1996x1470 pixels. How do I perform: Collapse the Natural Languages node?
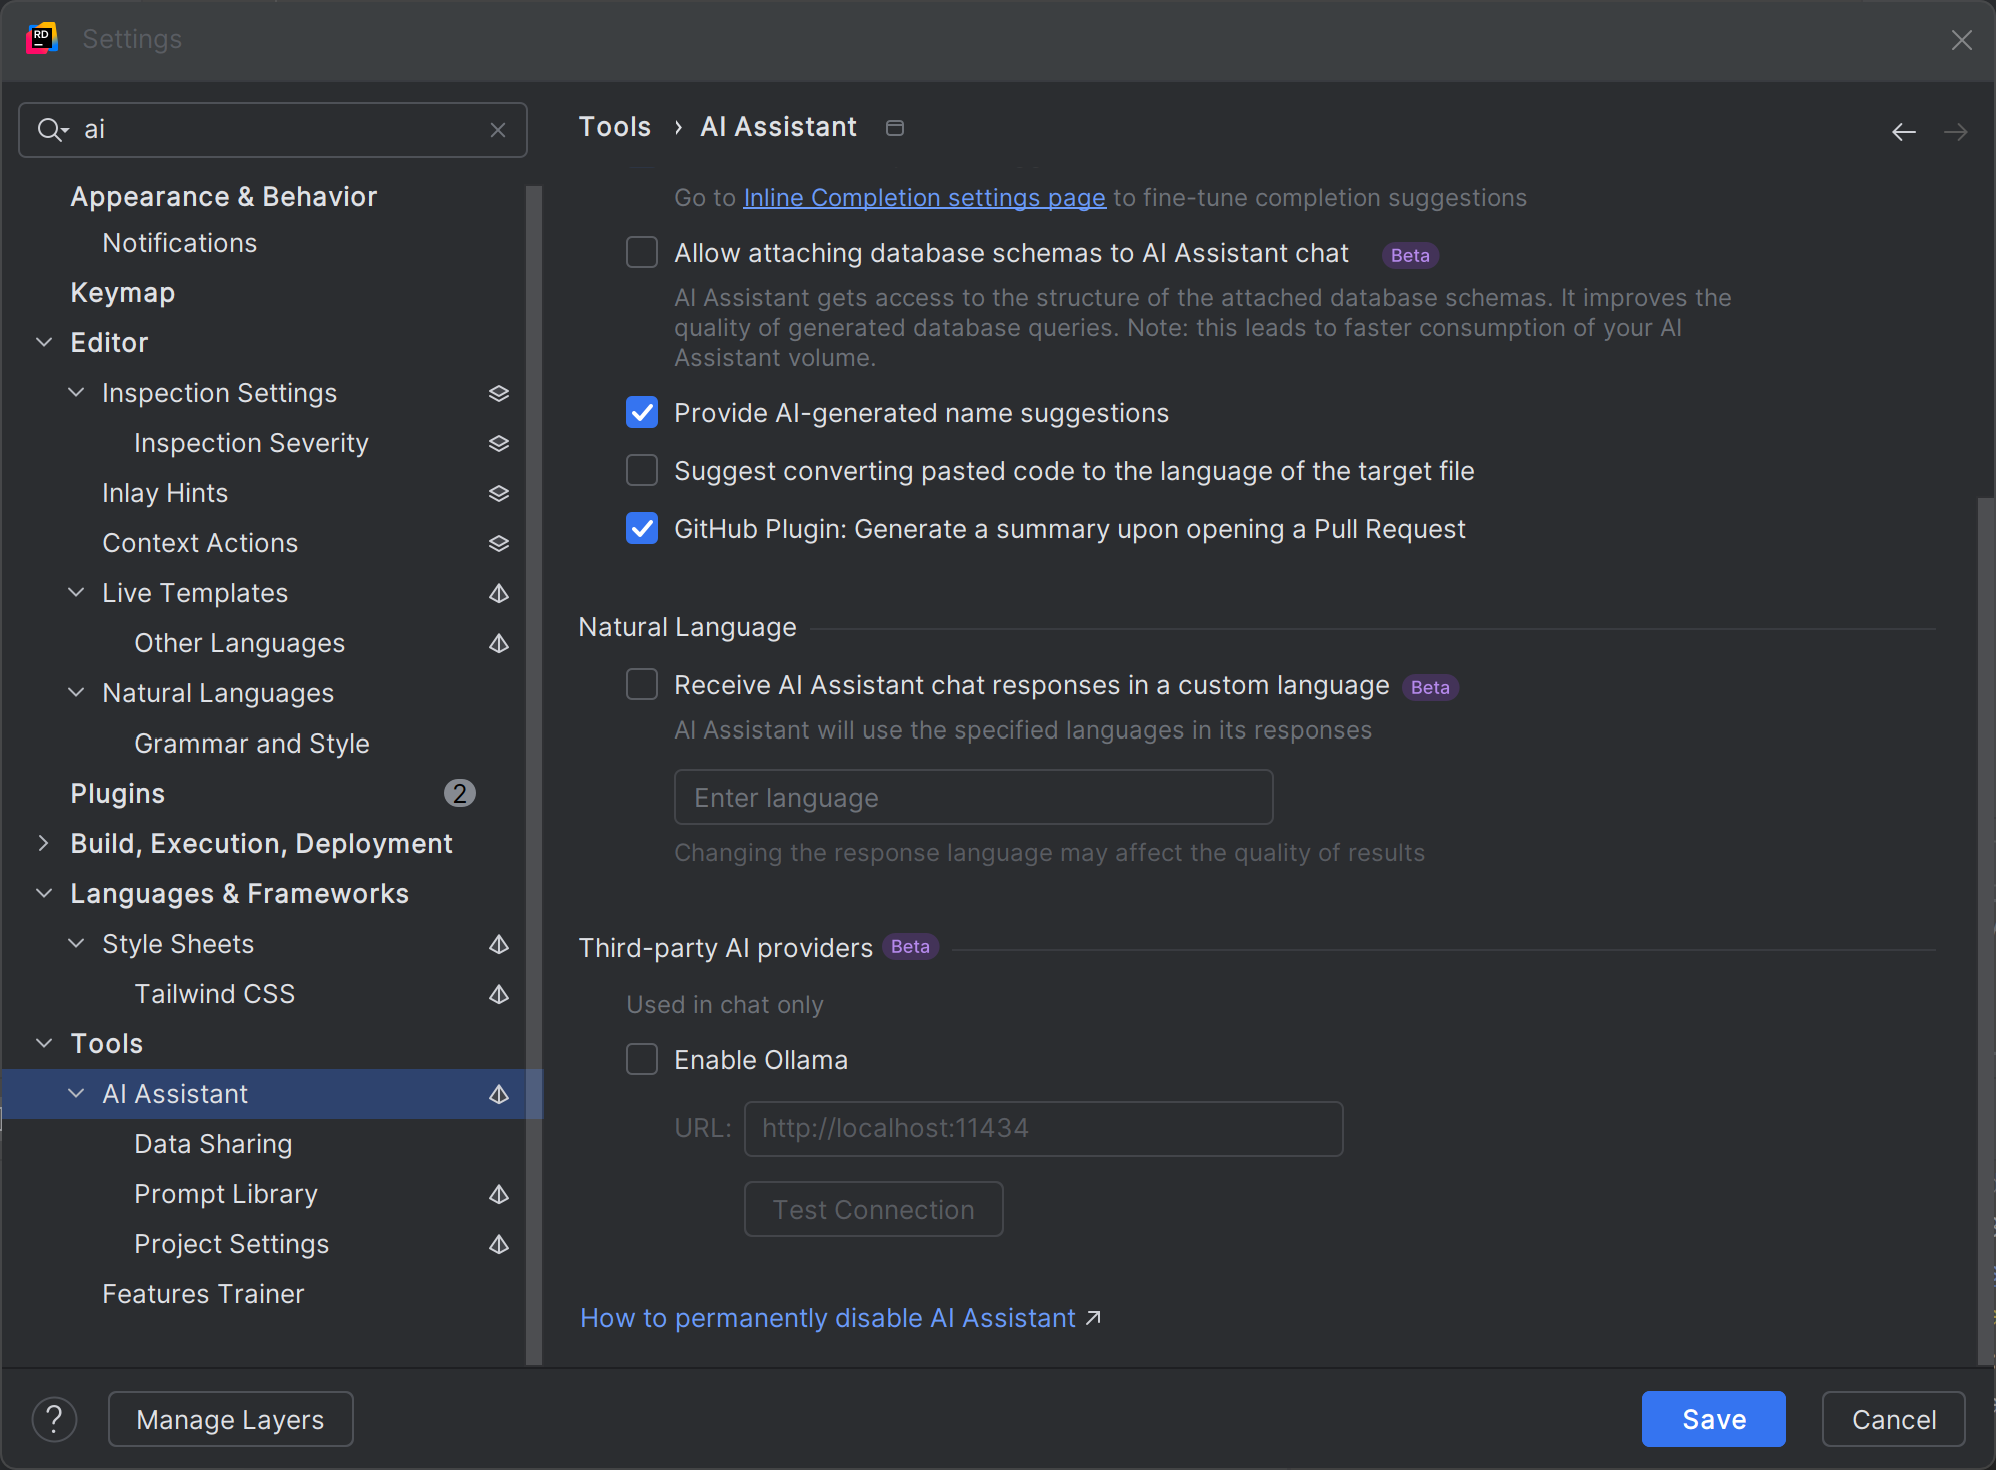click(76, 692)
